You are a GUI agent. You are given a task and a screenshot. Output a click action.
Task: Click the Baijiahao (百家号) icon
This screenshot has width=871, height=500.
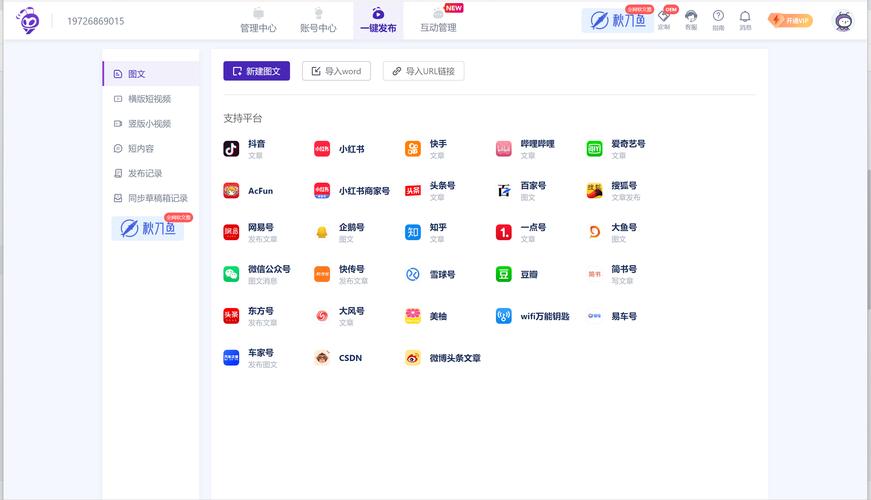coord(503,191)
